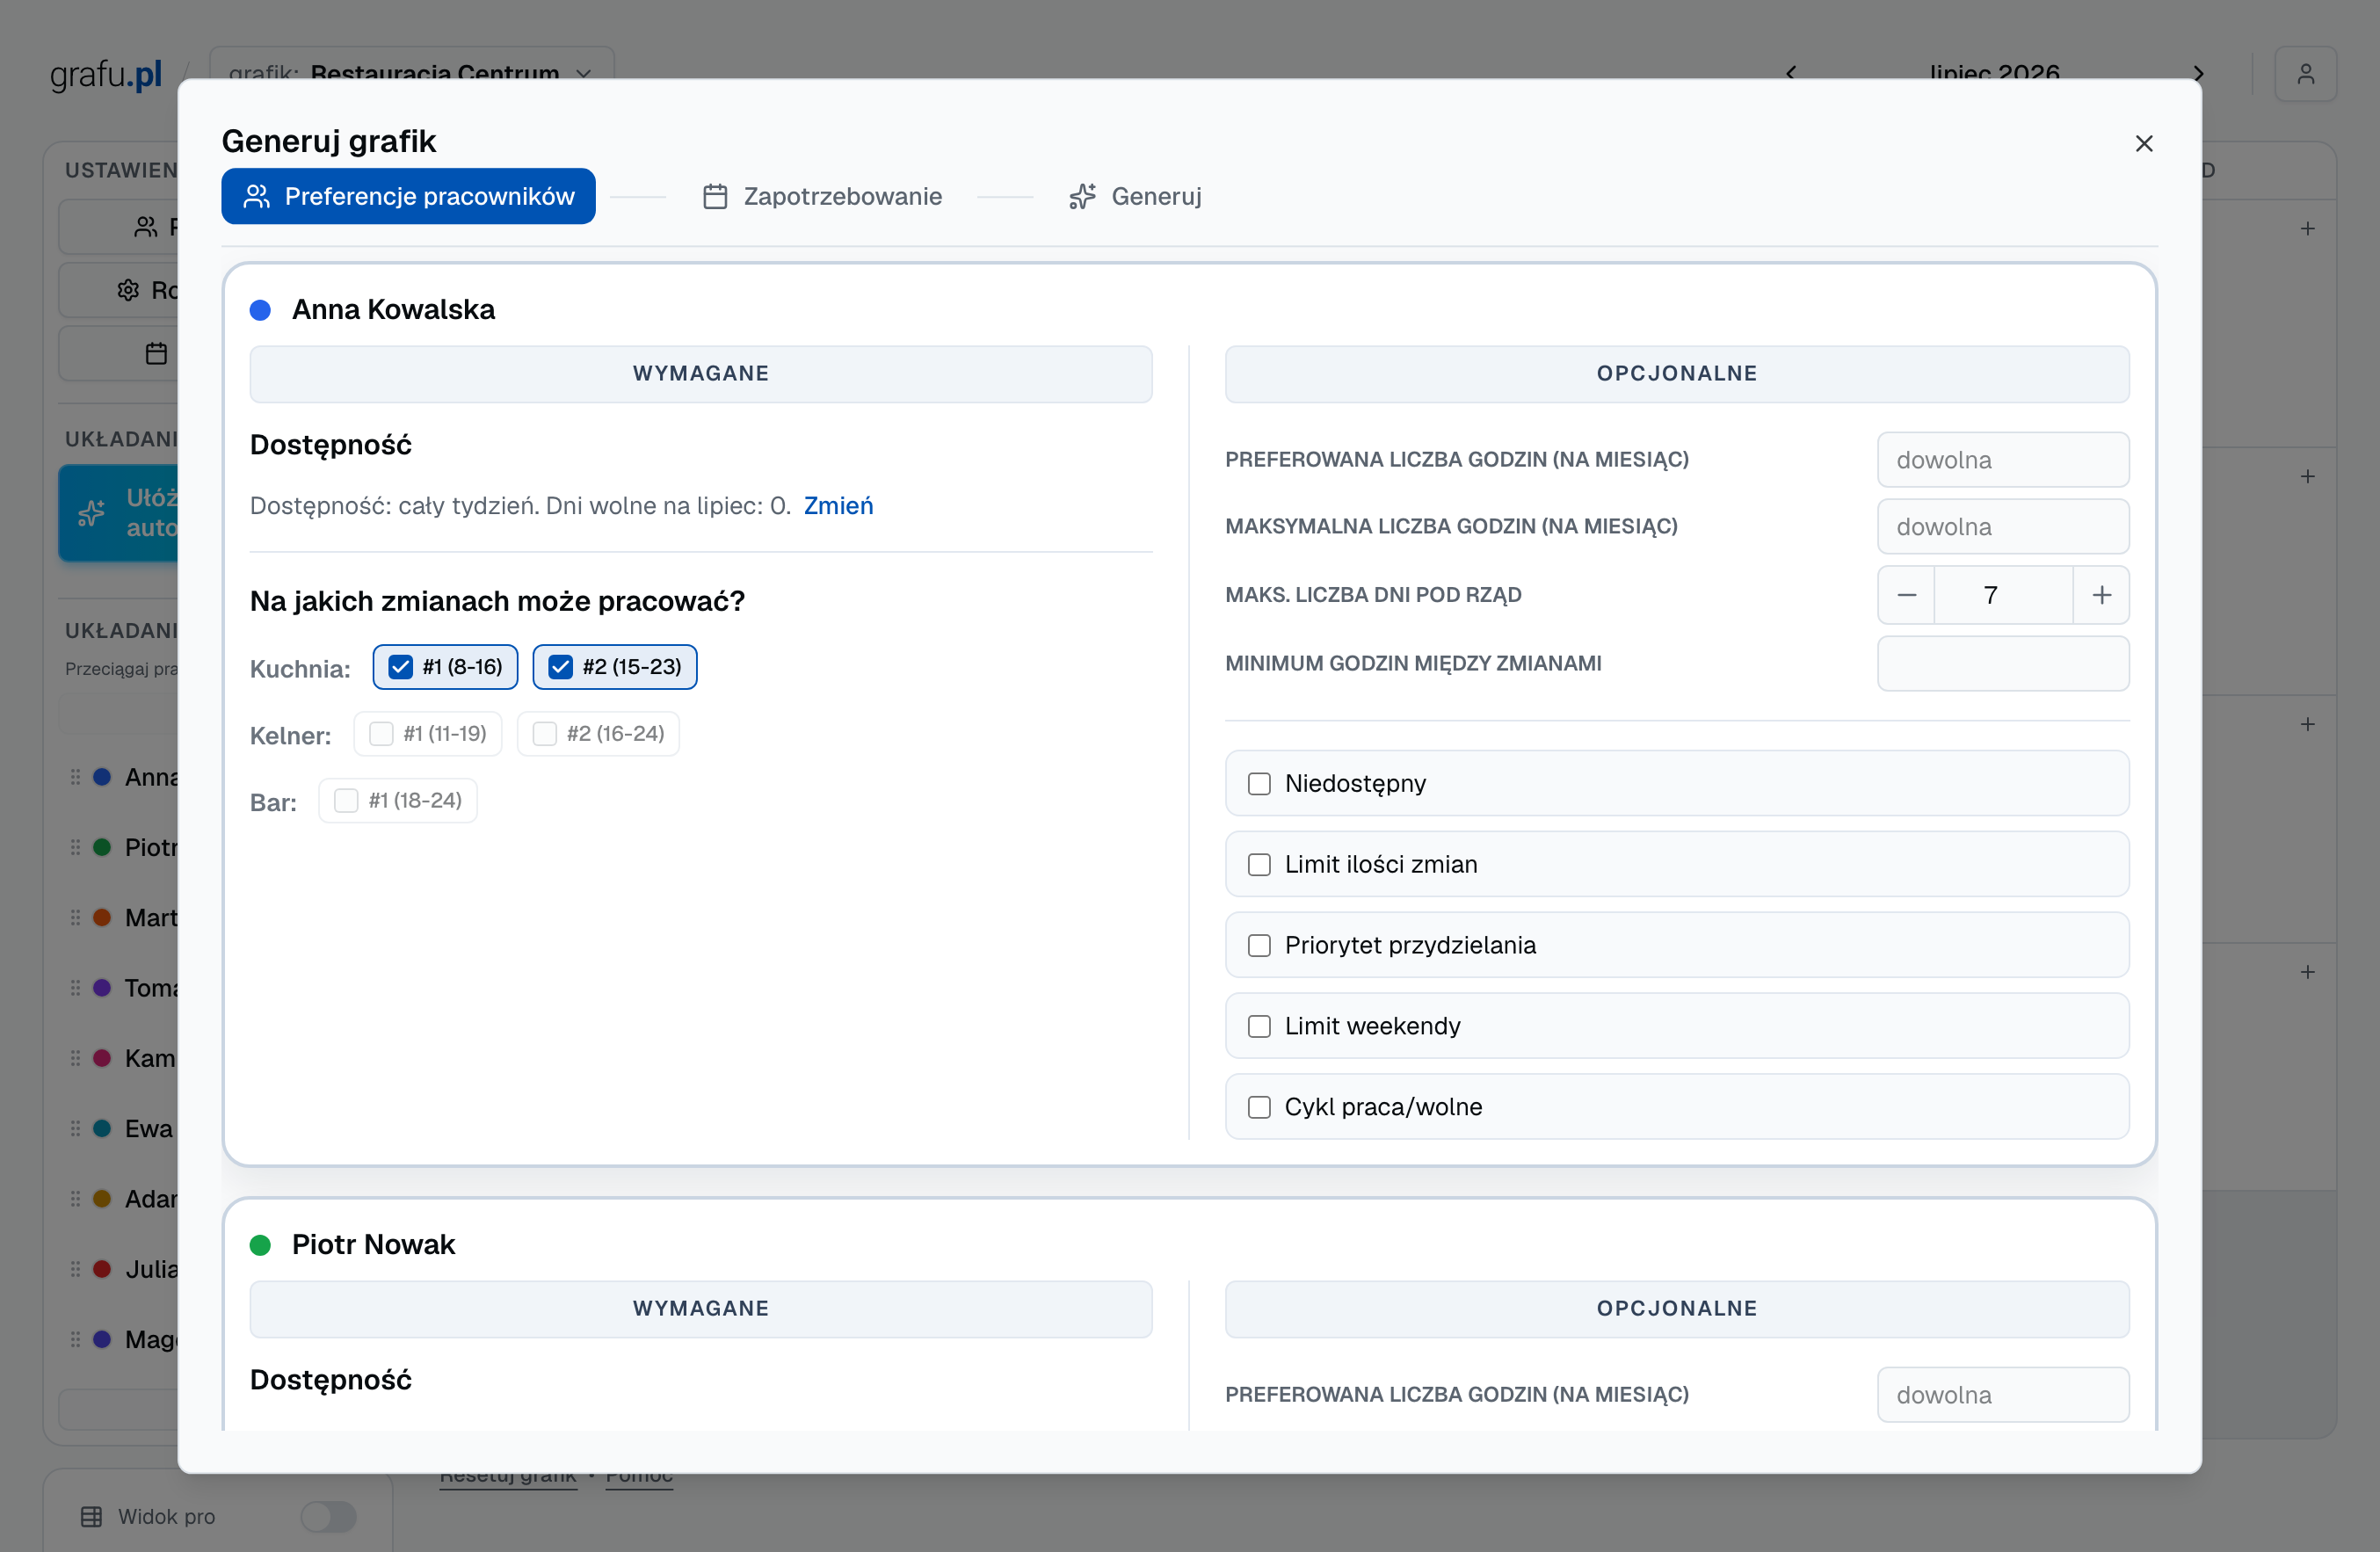Select Anna in the sidebar employee list
The height and width of the screenshot is (1552, 2380).
(150, 777)
